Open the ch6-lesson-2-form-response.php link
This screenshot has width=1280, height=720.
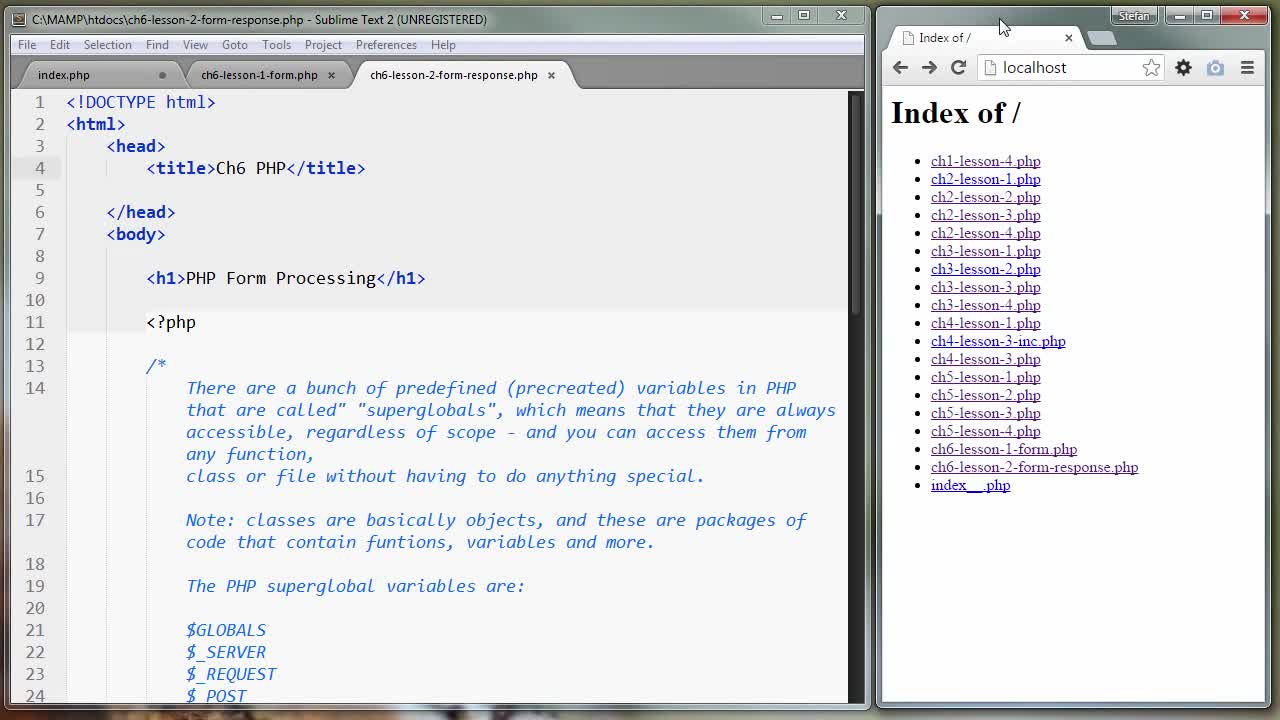point(1034,467)
